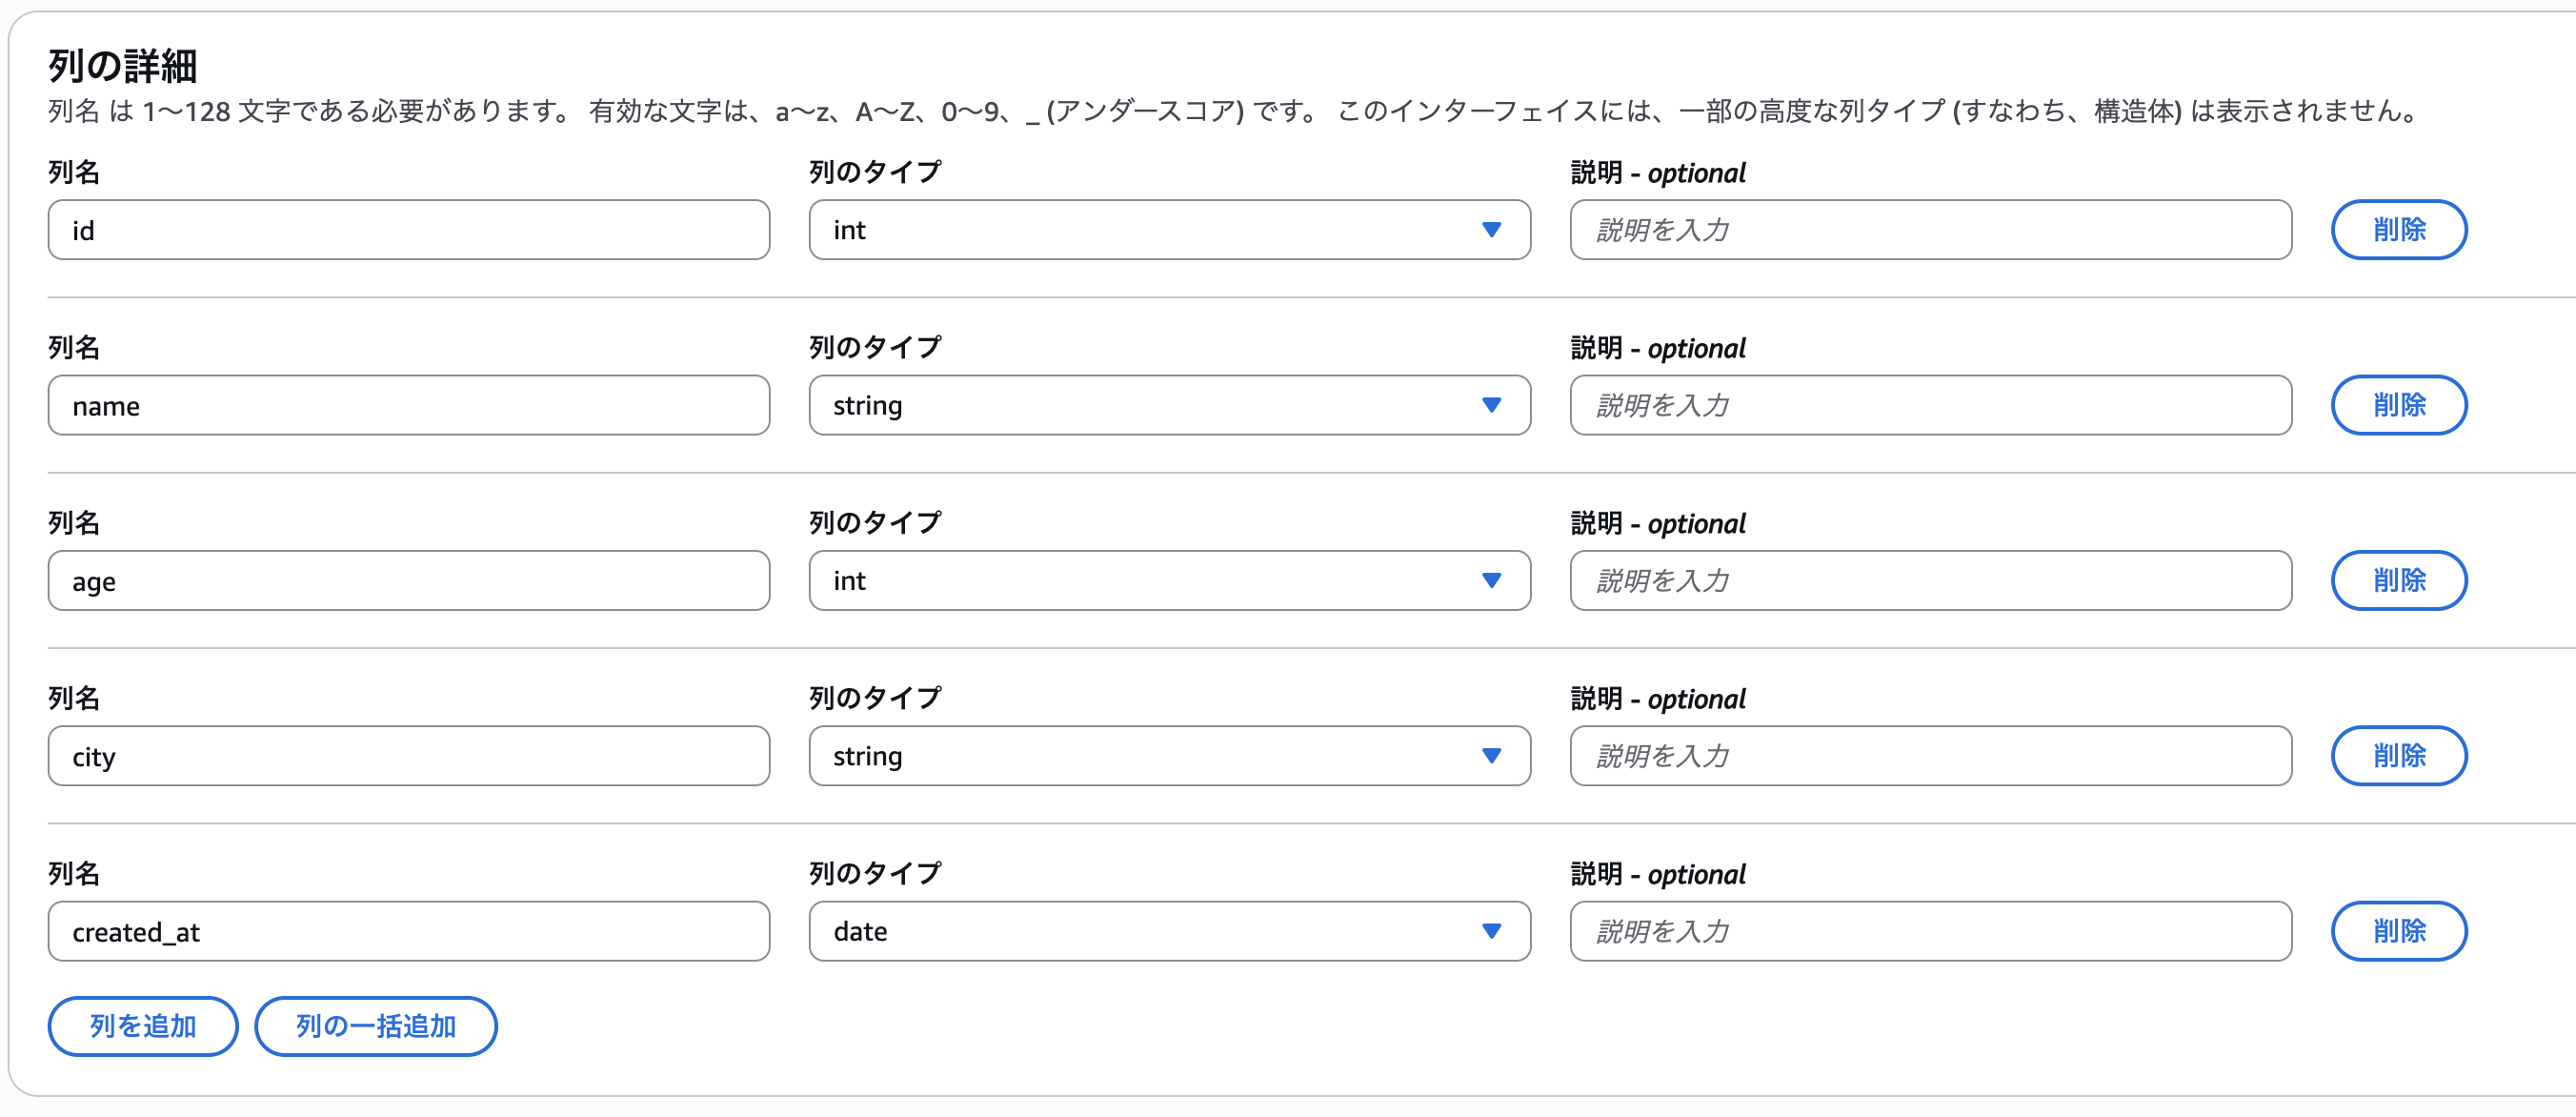This screenshot has height=1117, width=2576.
Task: Open the column type dropdown for name
Action: click(1169, 405)
